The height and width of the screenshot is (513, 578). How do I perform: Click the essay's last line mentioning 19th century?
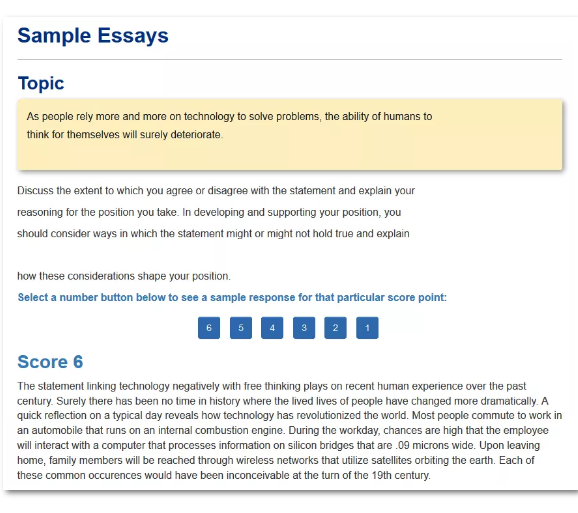pyautogui.click(x=224, y=475)
